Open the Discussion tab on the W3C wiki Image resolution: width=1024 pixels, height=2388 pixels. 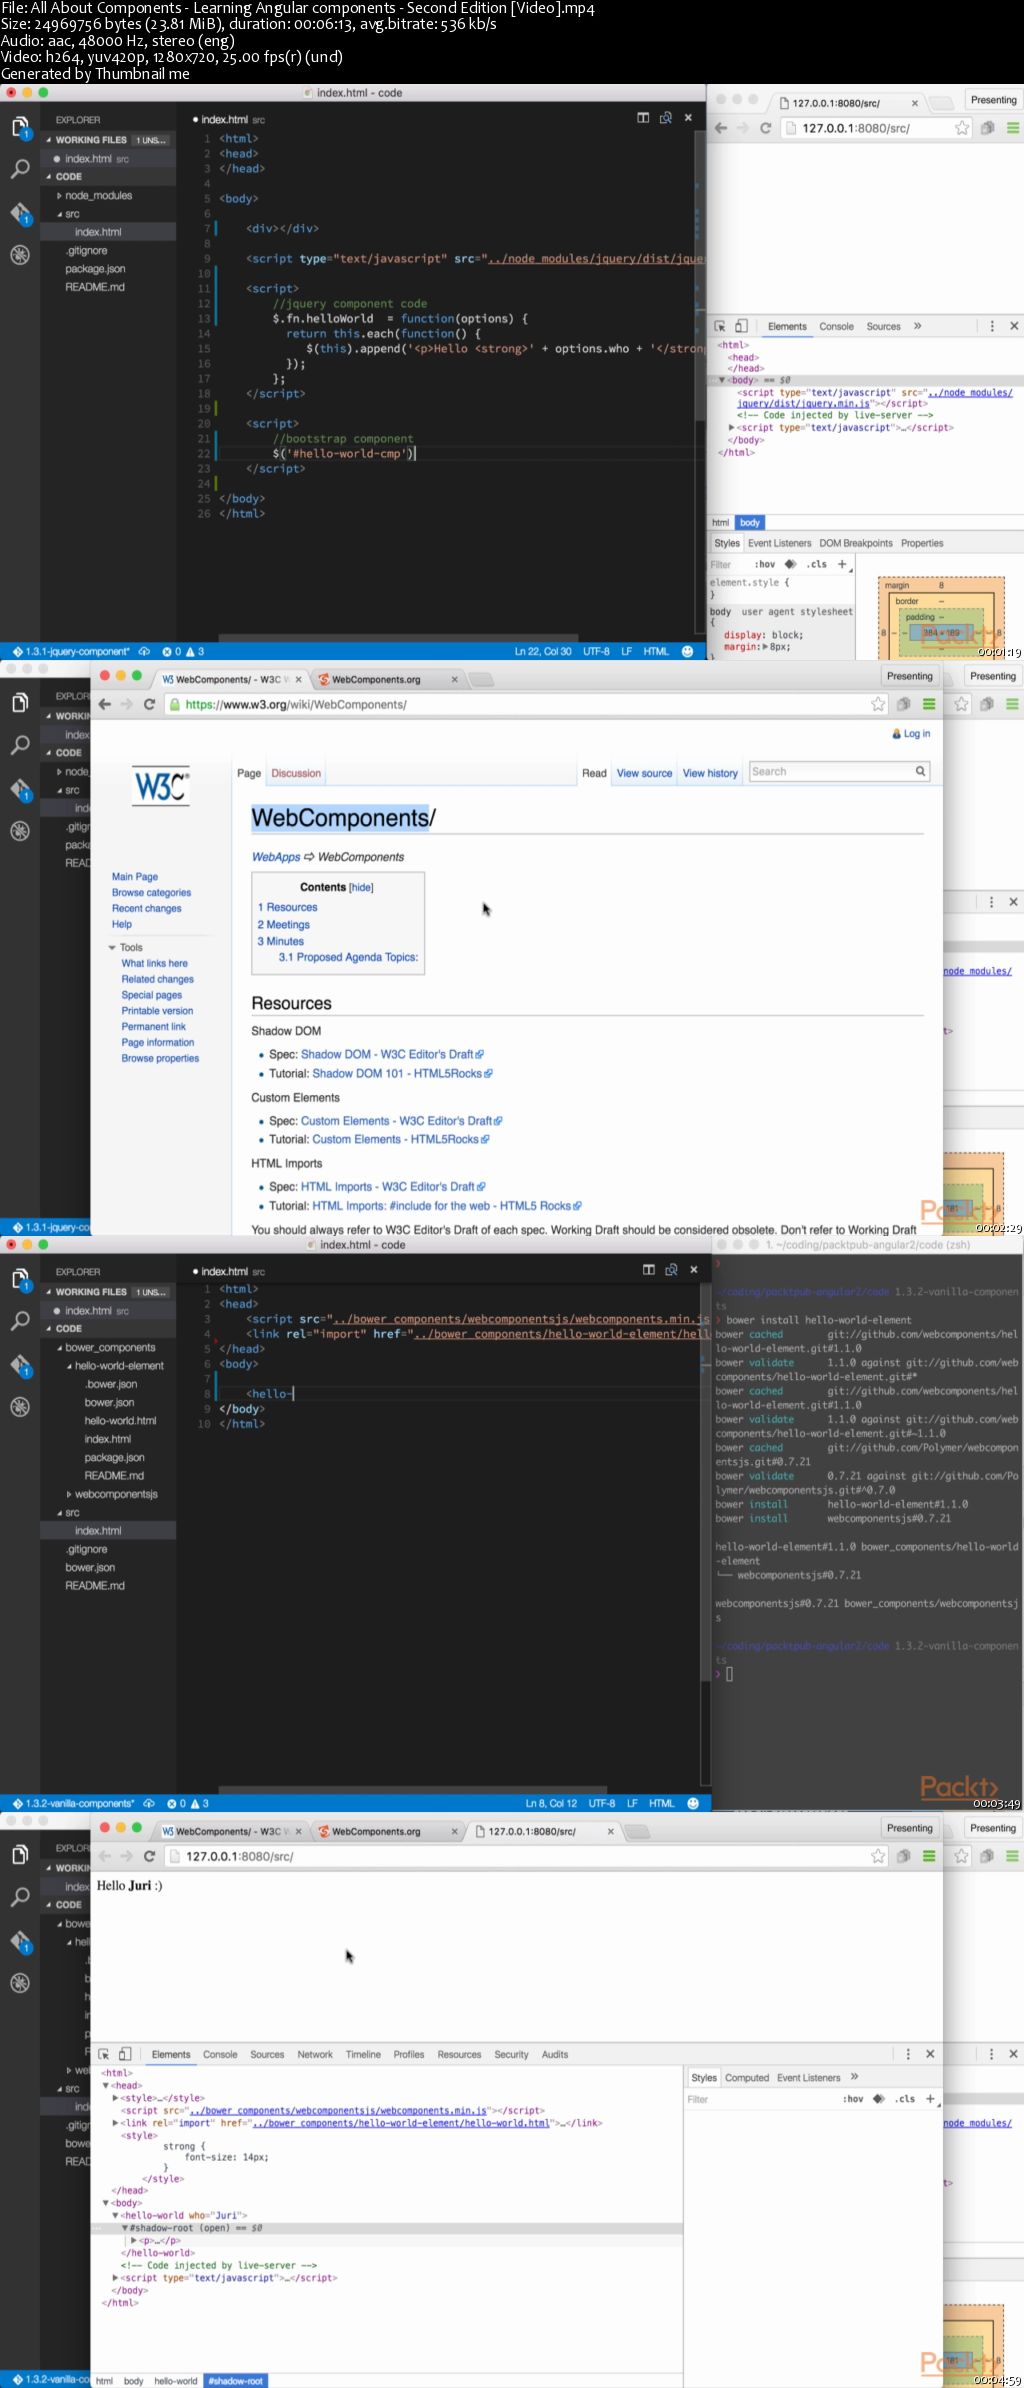[x=296, y=773]
